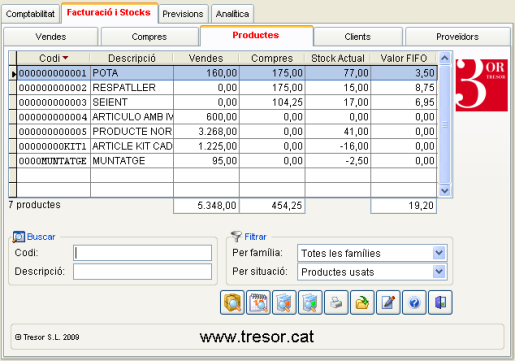Switch to the Clients tab
This screenshot has height=361, width=515.
pos(358,36)
